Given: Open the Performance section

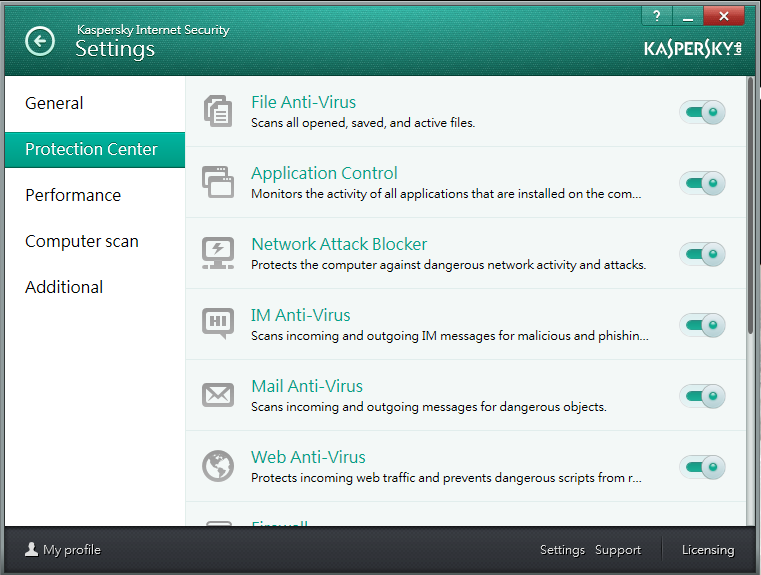Looking at the screenshot, I should (x=73, y=195).
